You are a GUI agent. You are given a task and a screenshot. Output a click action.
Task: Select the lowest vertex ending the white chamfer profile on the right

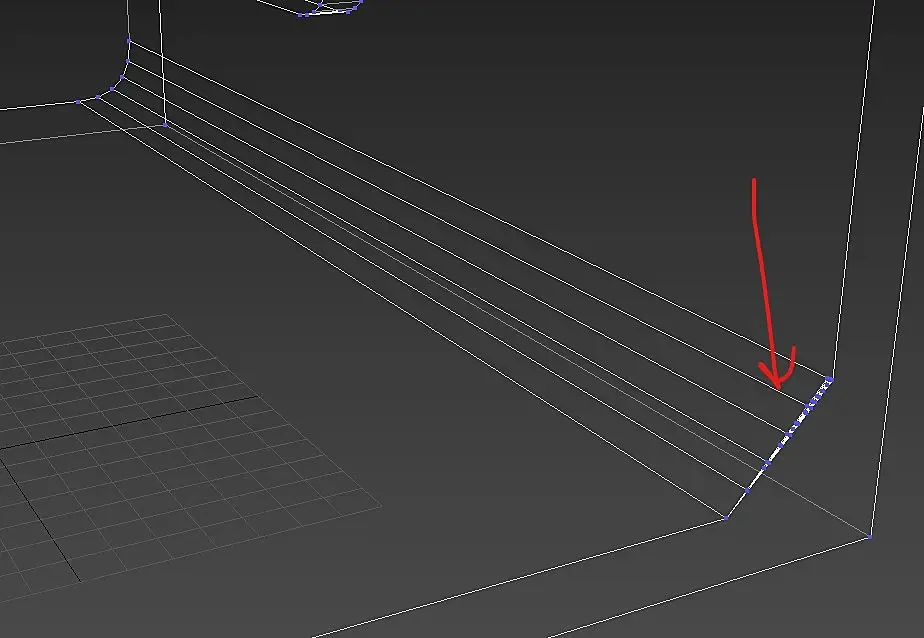(x=726, y=518)
